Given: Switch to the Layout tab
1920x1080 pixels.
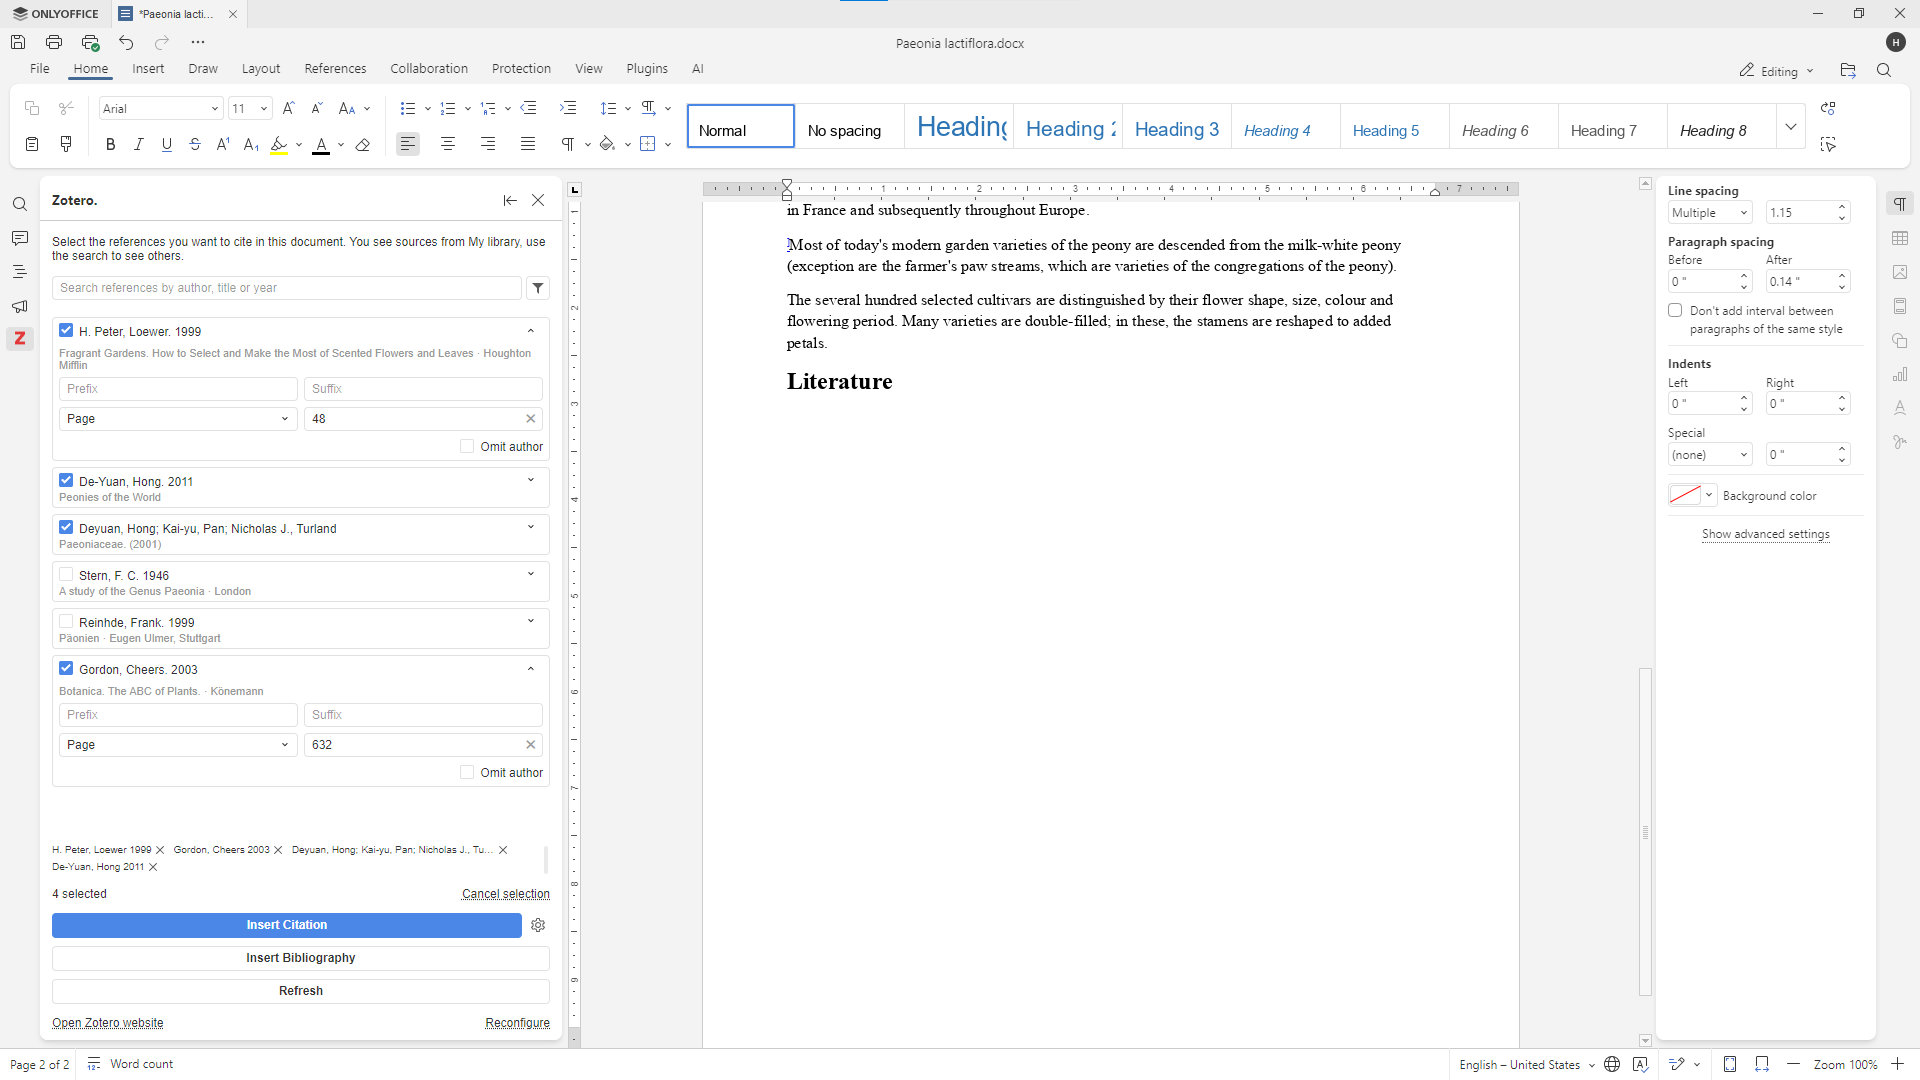Looking at the screenshot, I should point(261,68).
